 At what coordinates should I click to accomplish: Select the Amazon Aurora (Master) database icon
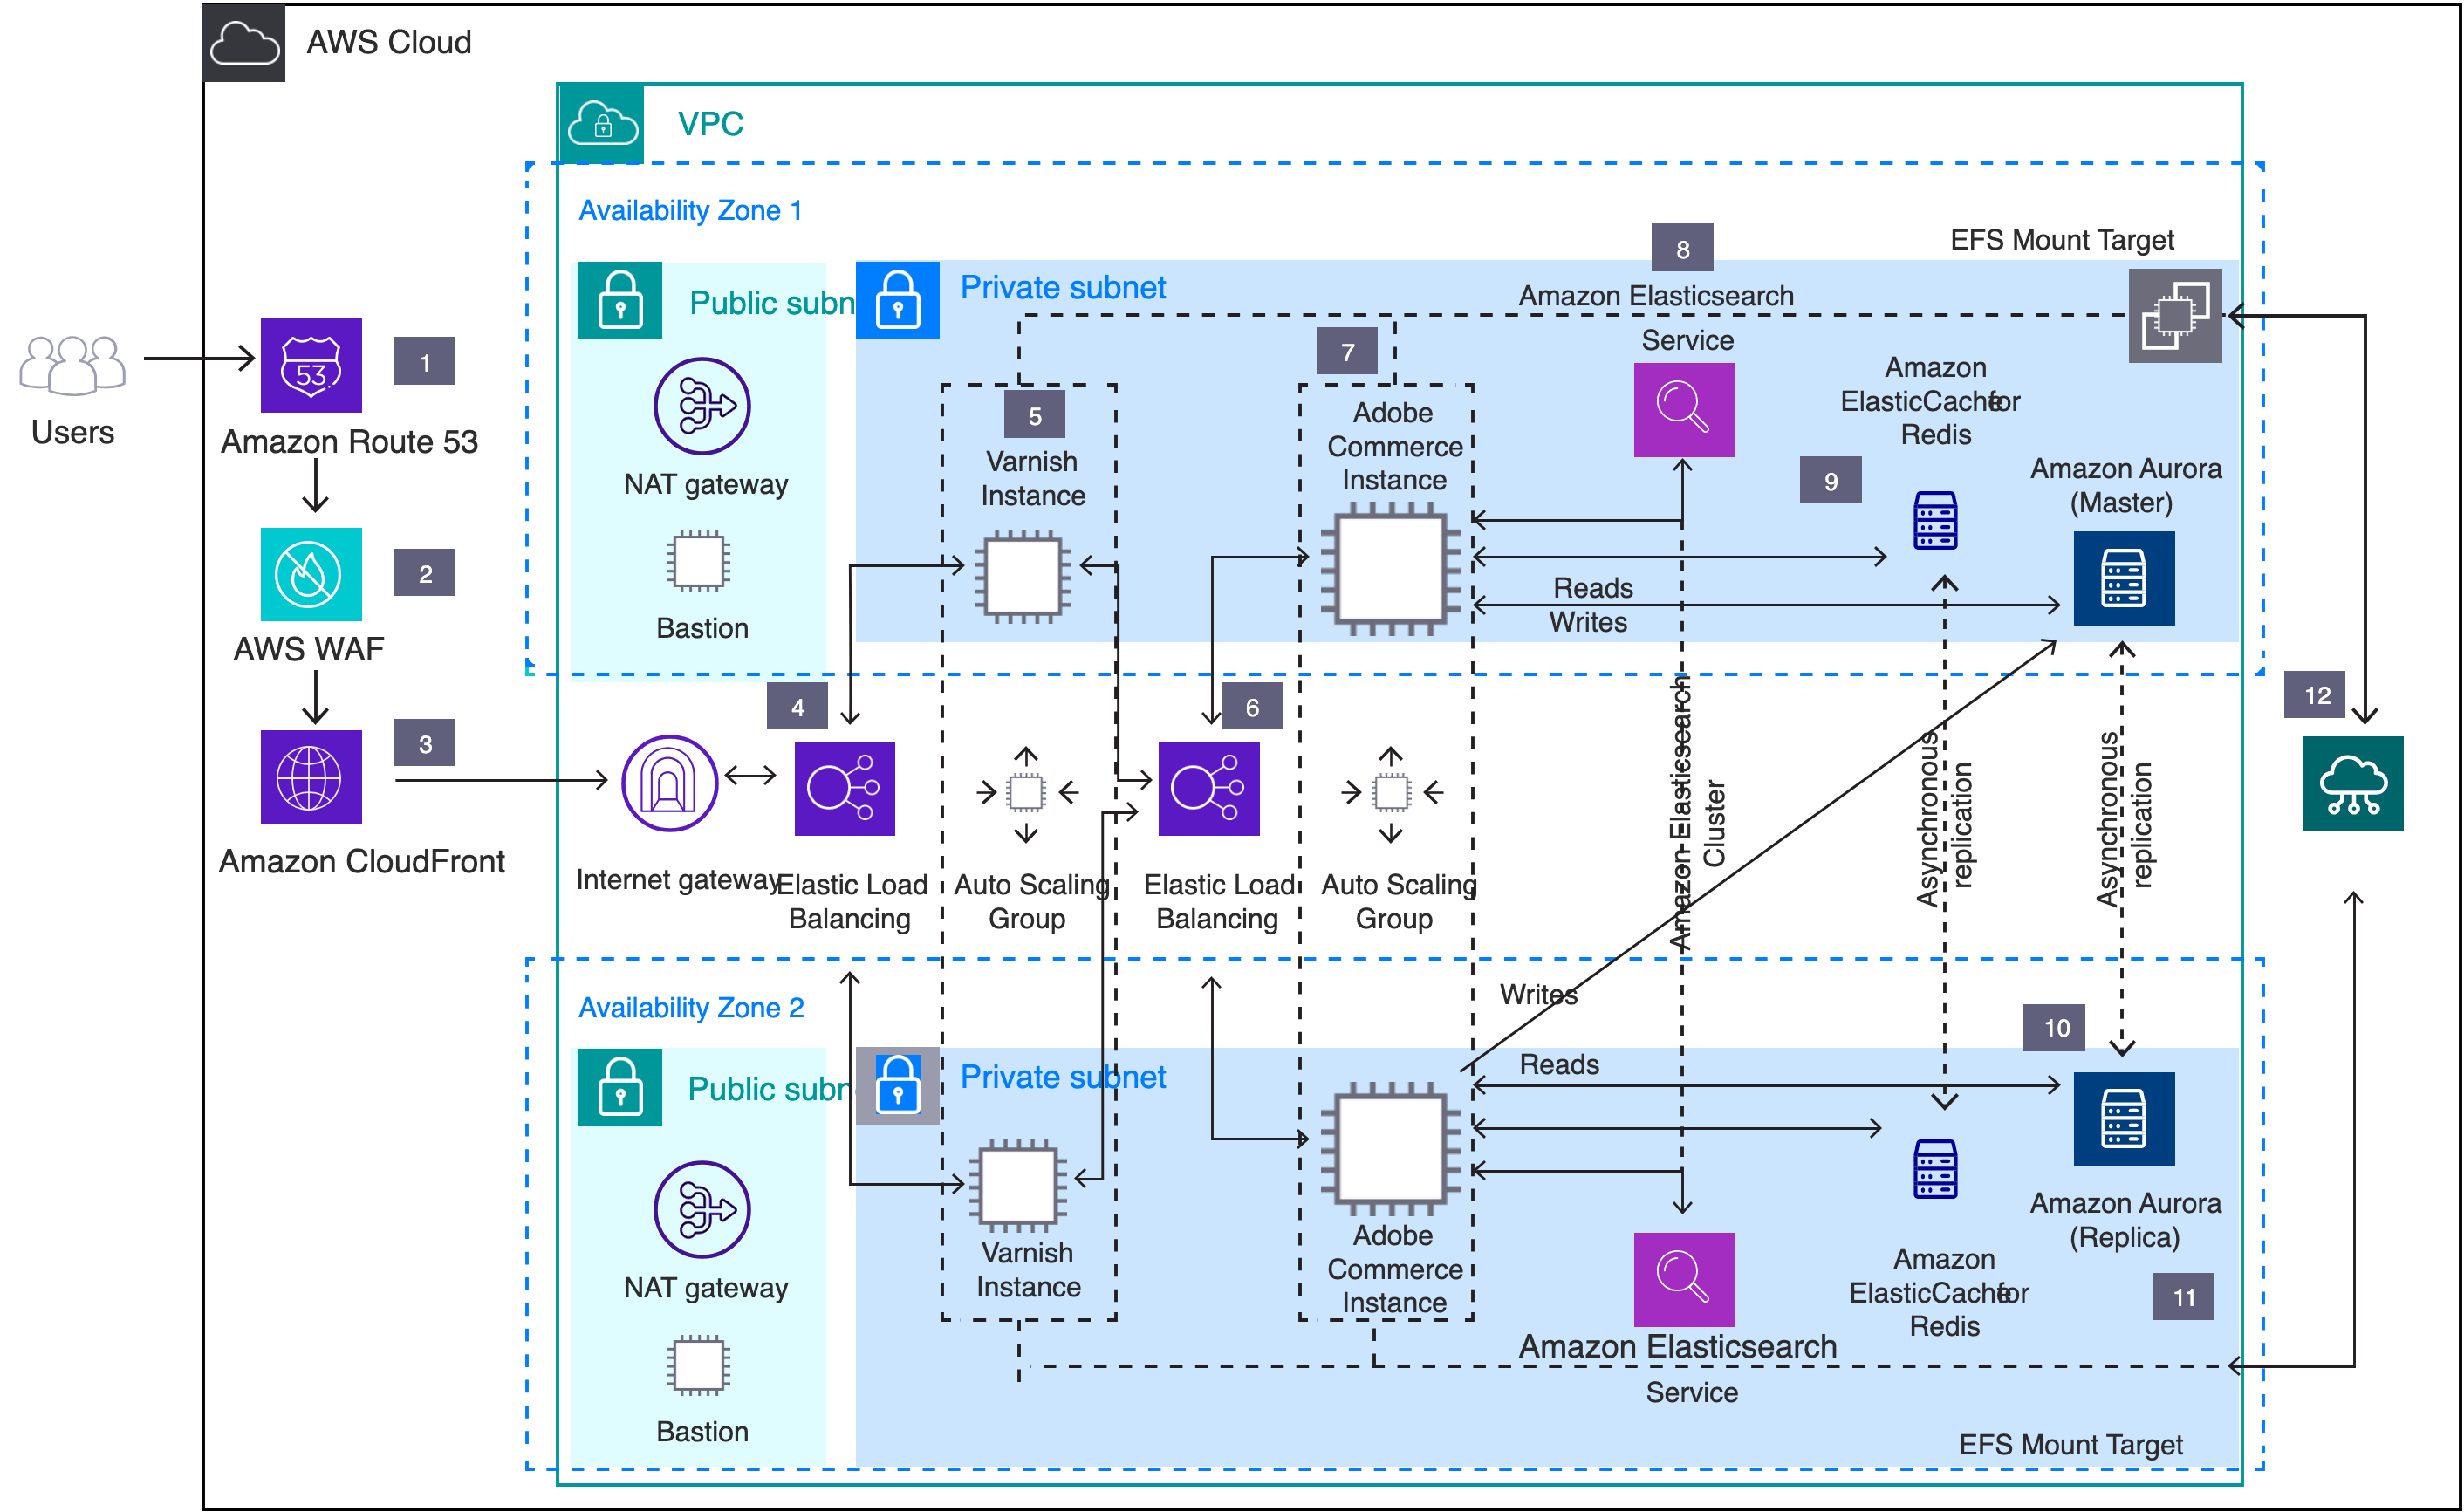[2124, 578]
